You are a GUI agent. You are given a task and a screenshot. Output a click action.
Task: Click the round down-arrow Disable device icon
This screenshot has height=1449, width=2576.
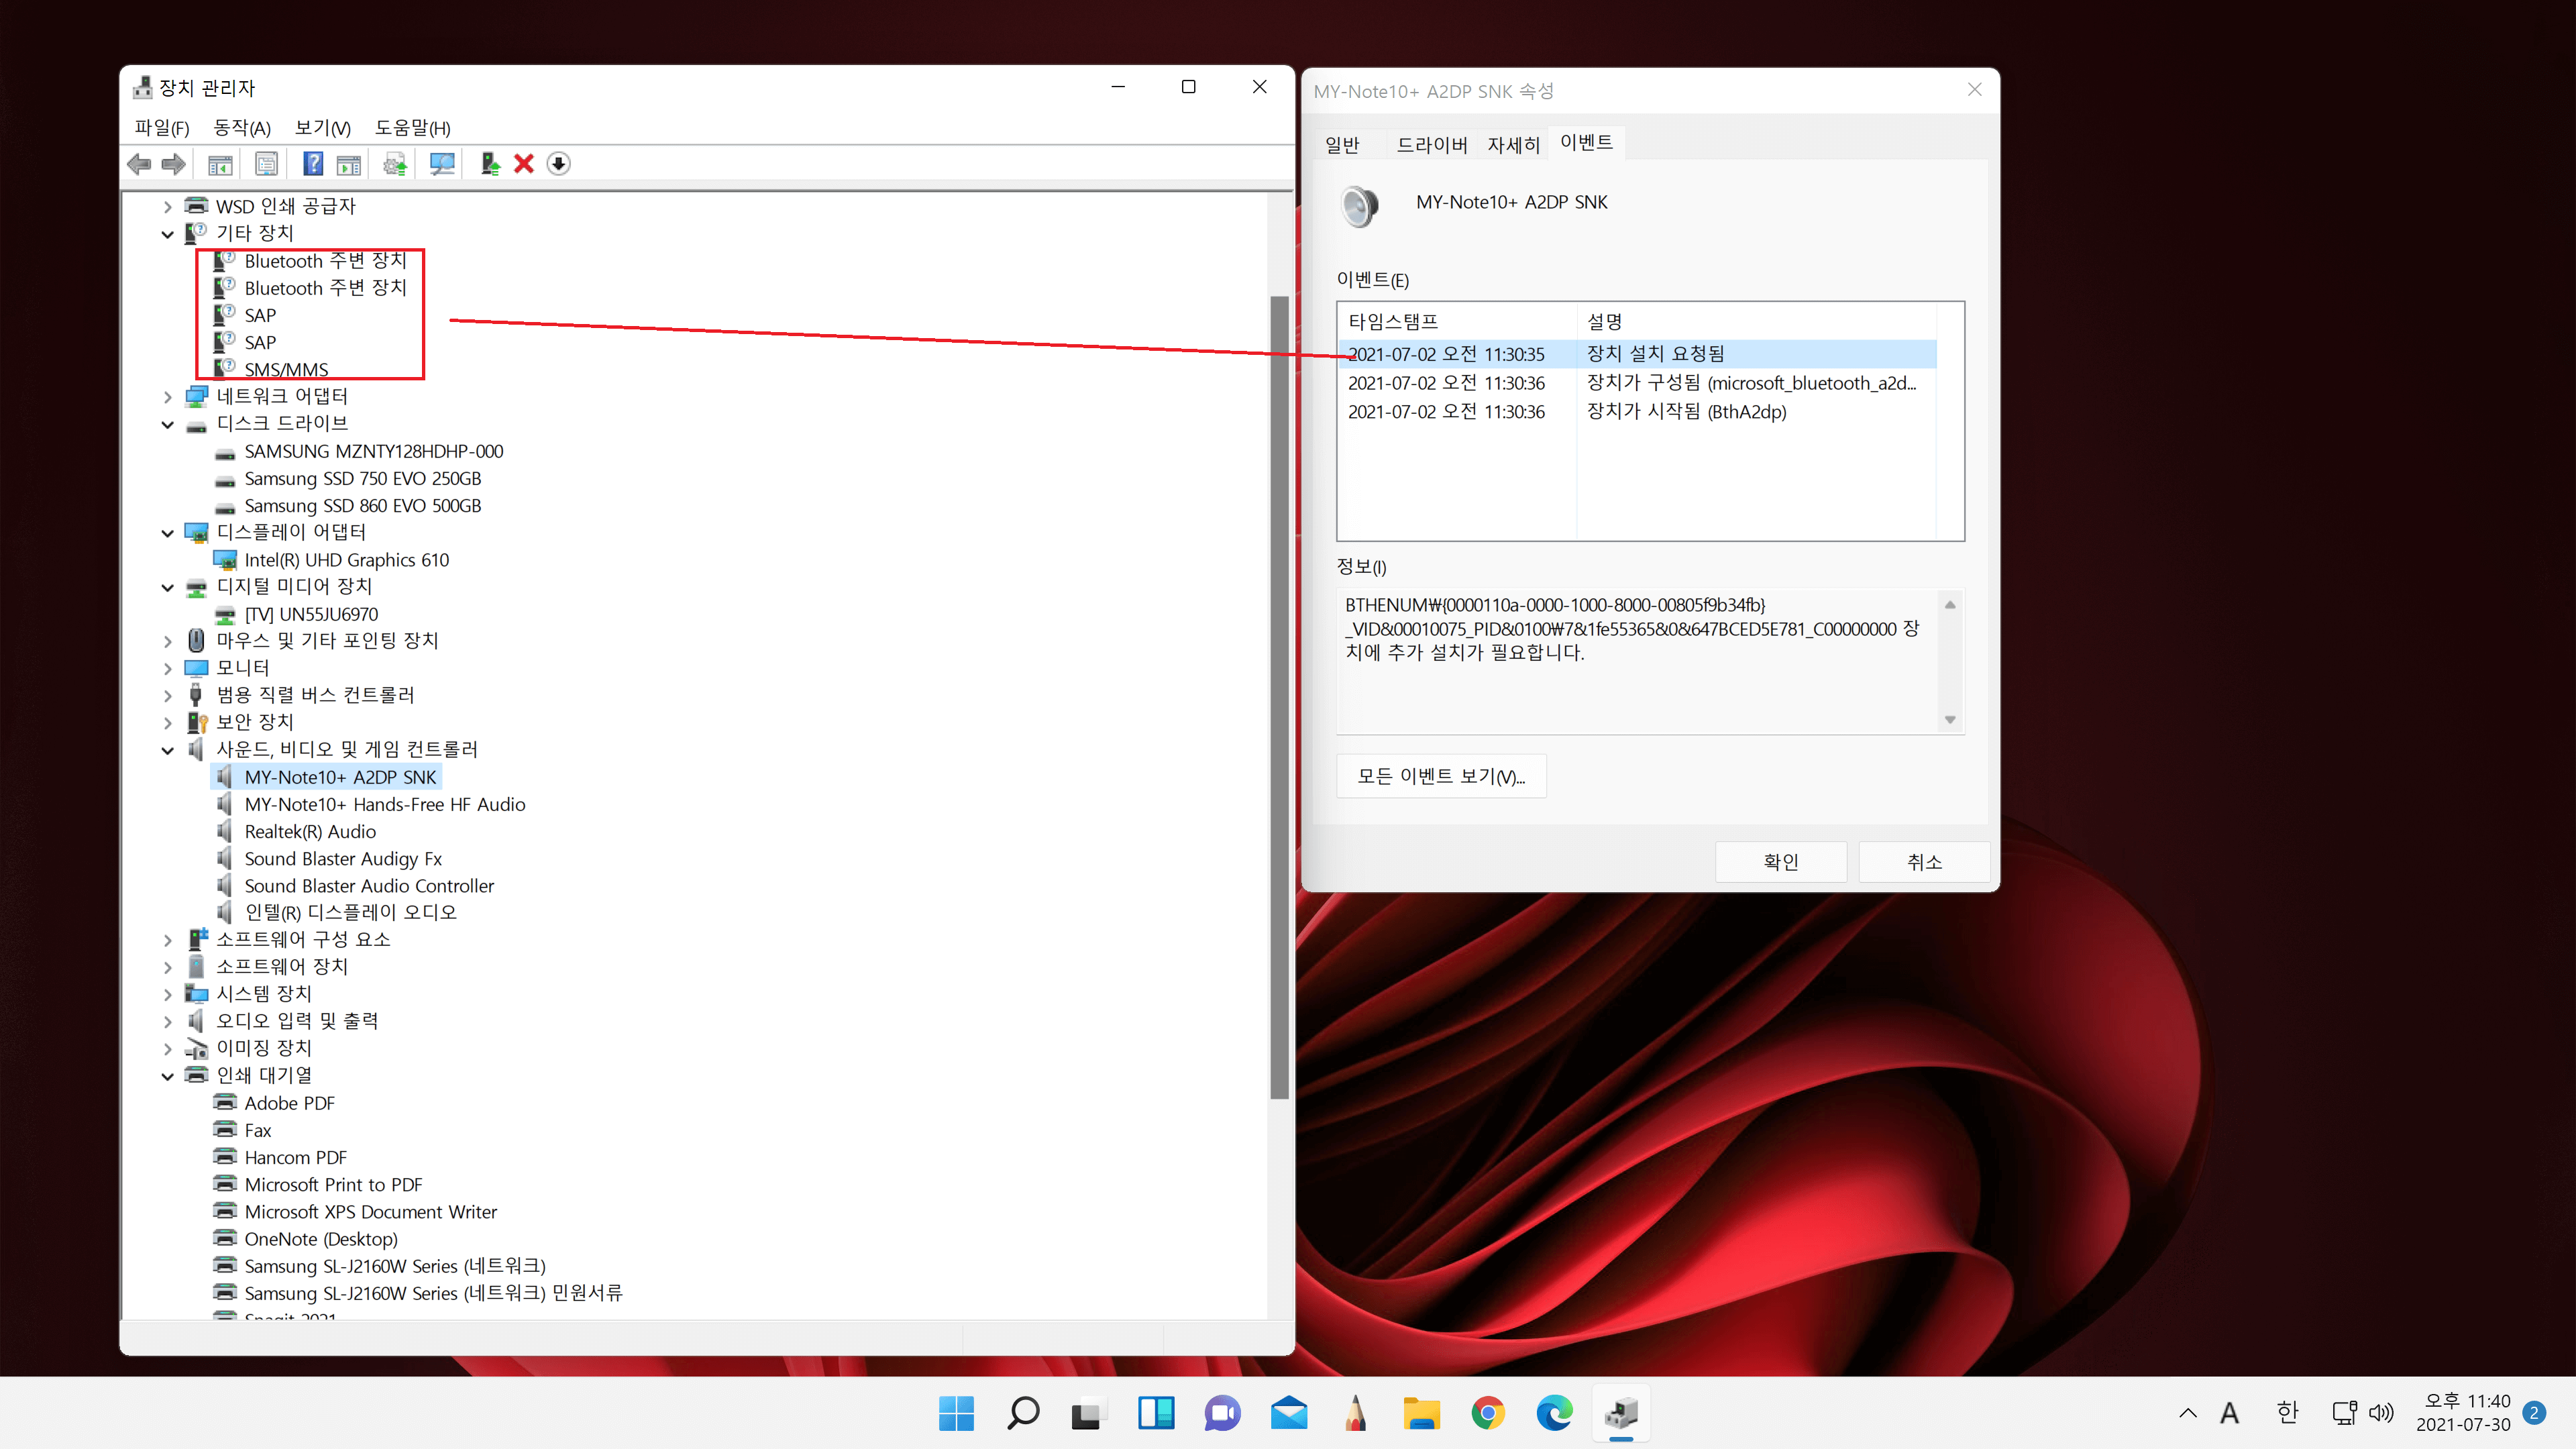[x=559, y=164]
